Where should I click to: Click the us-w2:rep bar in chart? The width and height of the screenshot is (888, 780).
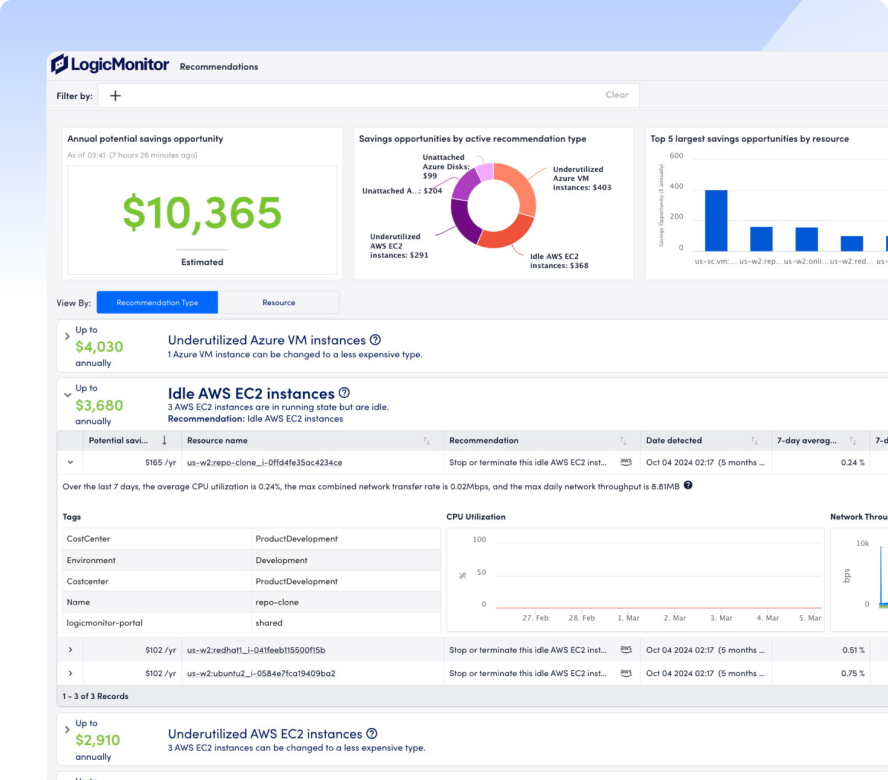click(x=761, y=239)
